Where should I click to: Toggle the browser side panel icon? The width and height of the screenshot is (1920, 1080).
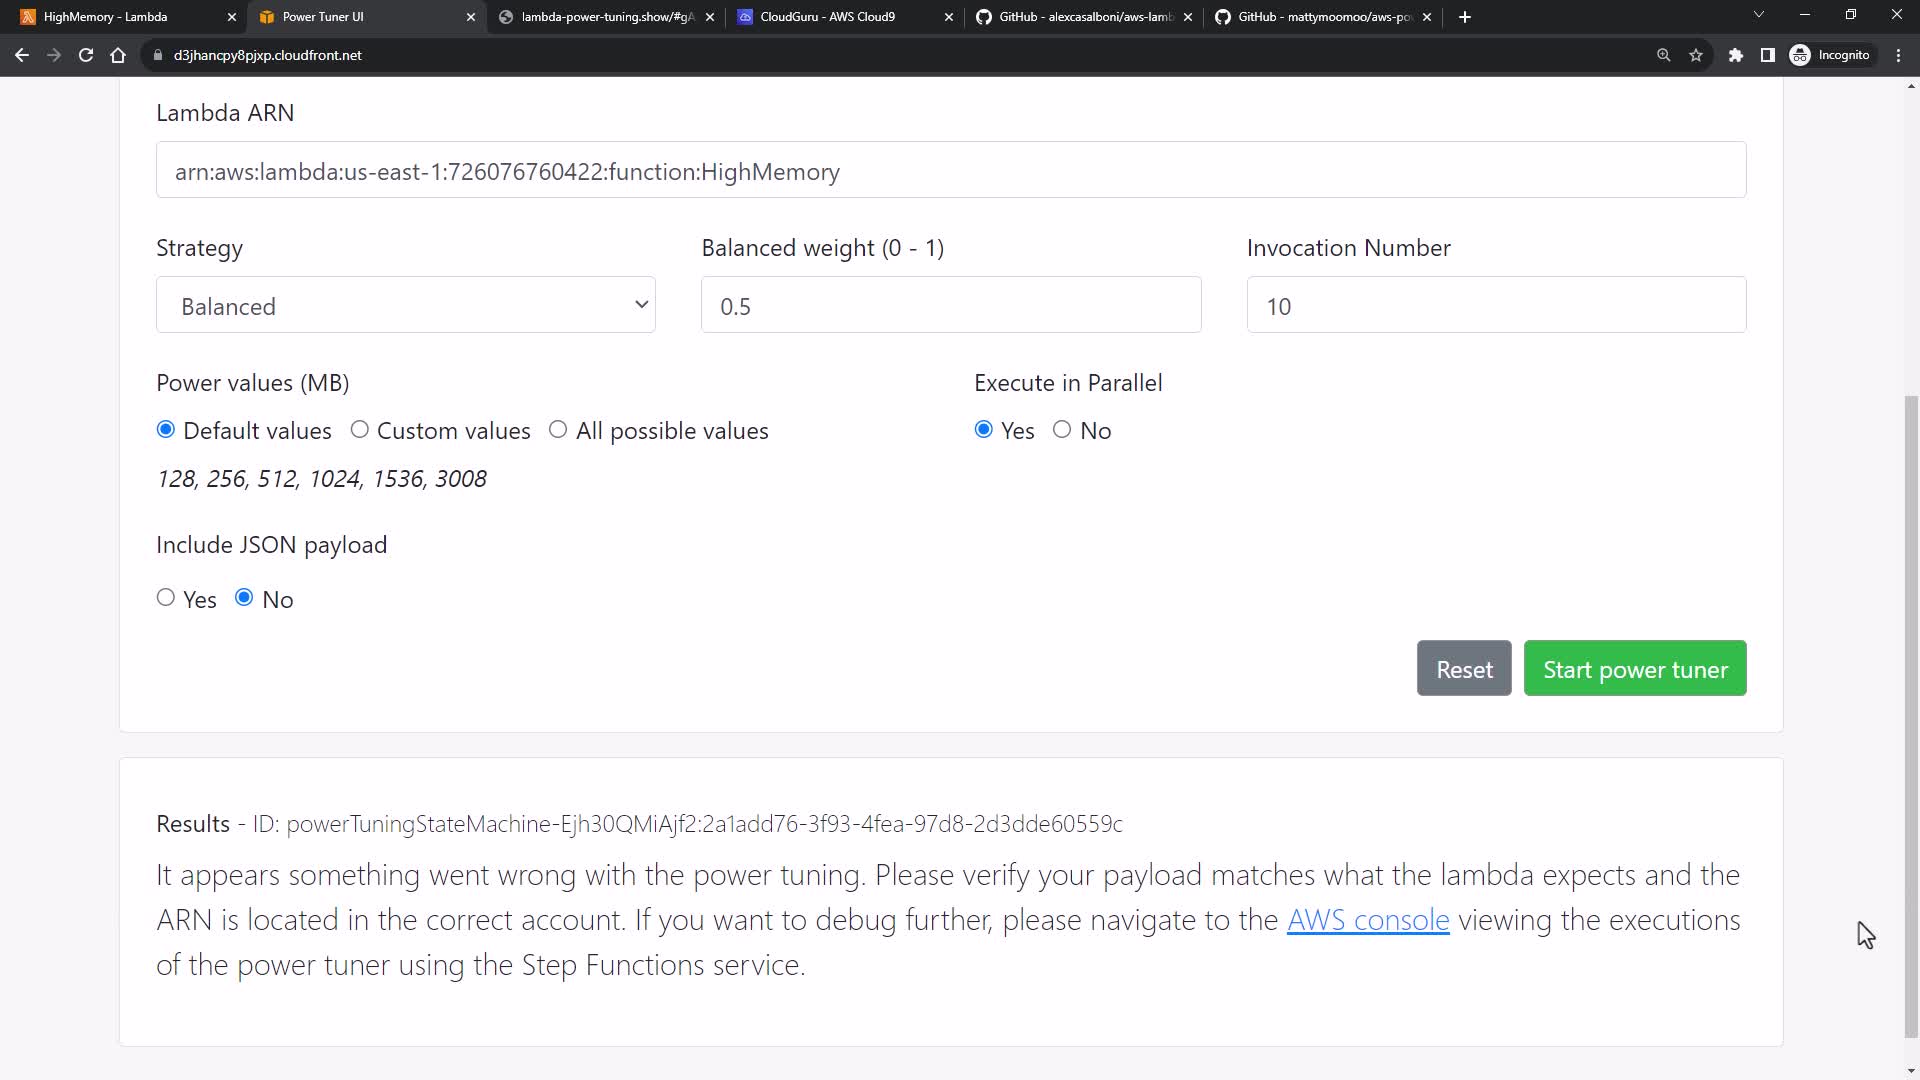tap(1768, 55)
